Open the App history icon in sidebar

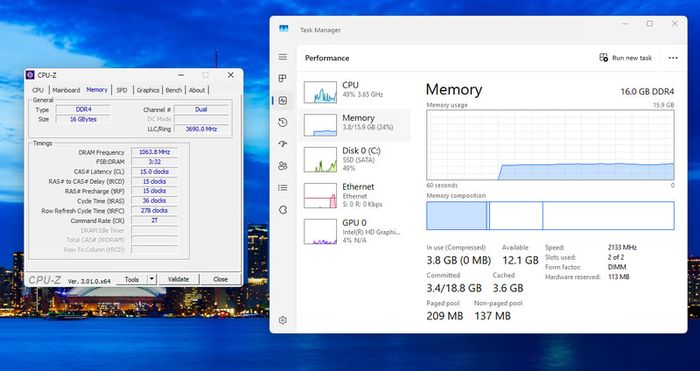coord(283,122)
